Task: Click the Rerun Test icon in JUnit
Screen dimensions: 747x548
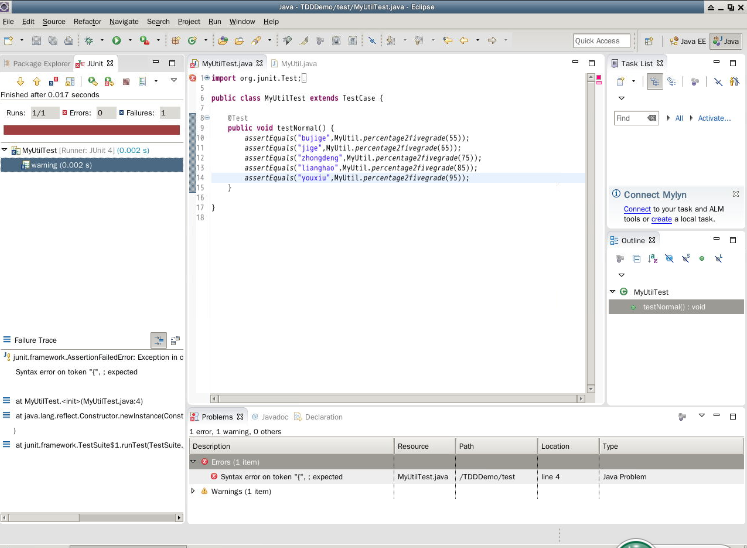Action: [x=93, y=81]
